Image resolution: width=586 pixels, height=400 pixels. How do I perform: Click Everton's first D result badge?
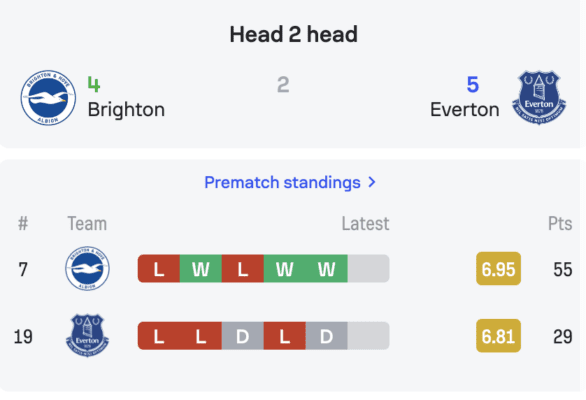pos(243,336)
